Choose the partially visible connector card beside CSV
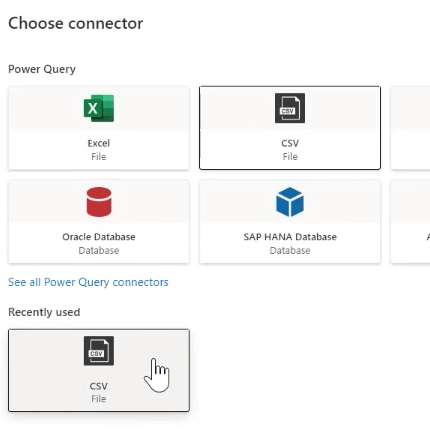Screen dimensions: 430x447 (x=410, y=128)
